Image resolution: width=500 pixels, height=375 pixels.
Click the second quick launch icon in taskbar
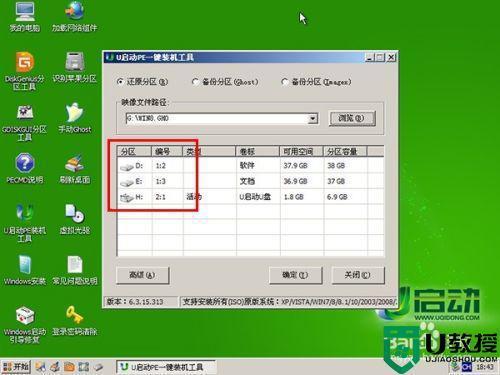tap(55, 367)
